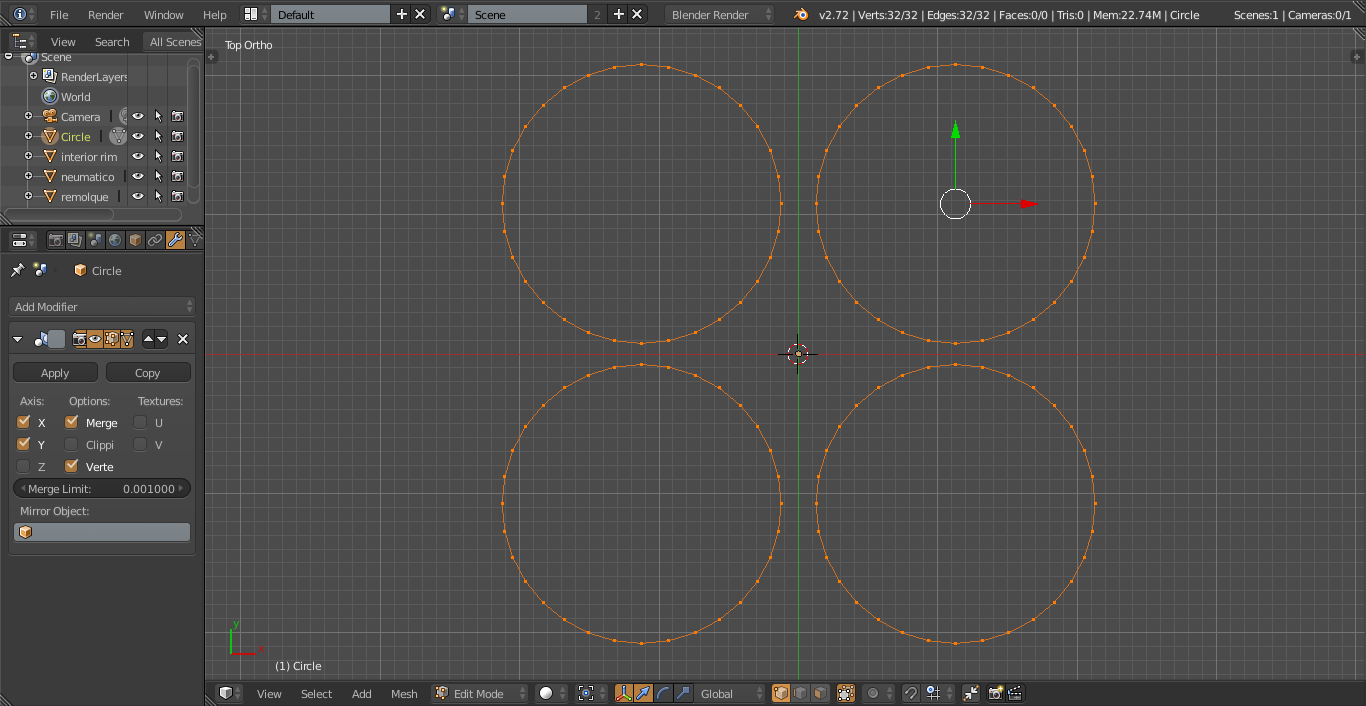Viewport: 1366px width, 706px height.
Task: Click the Apply modifier button
Action: 55,373
